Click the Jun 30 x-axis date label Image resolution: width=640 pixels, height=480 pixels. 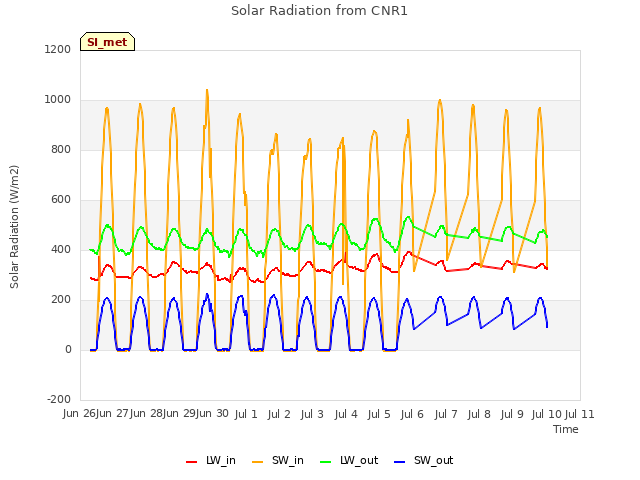point(212,414)
